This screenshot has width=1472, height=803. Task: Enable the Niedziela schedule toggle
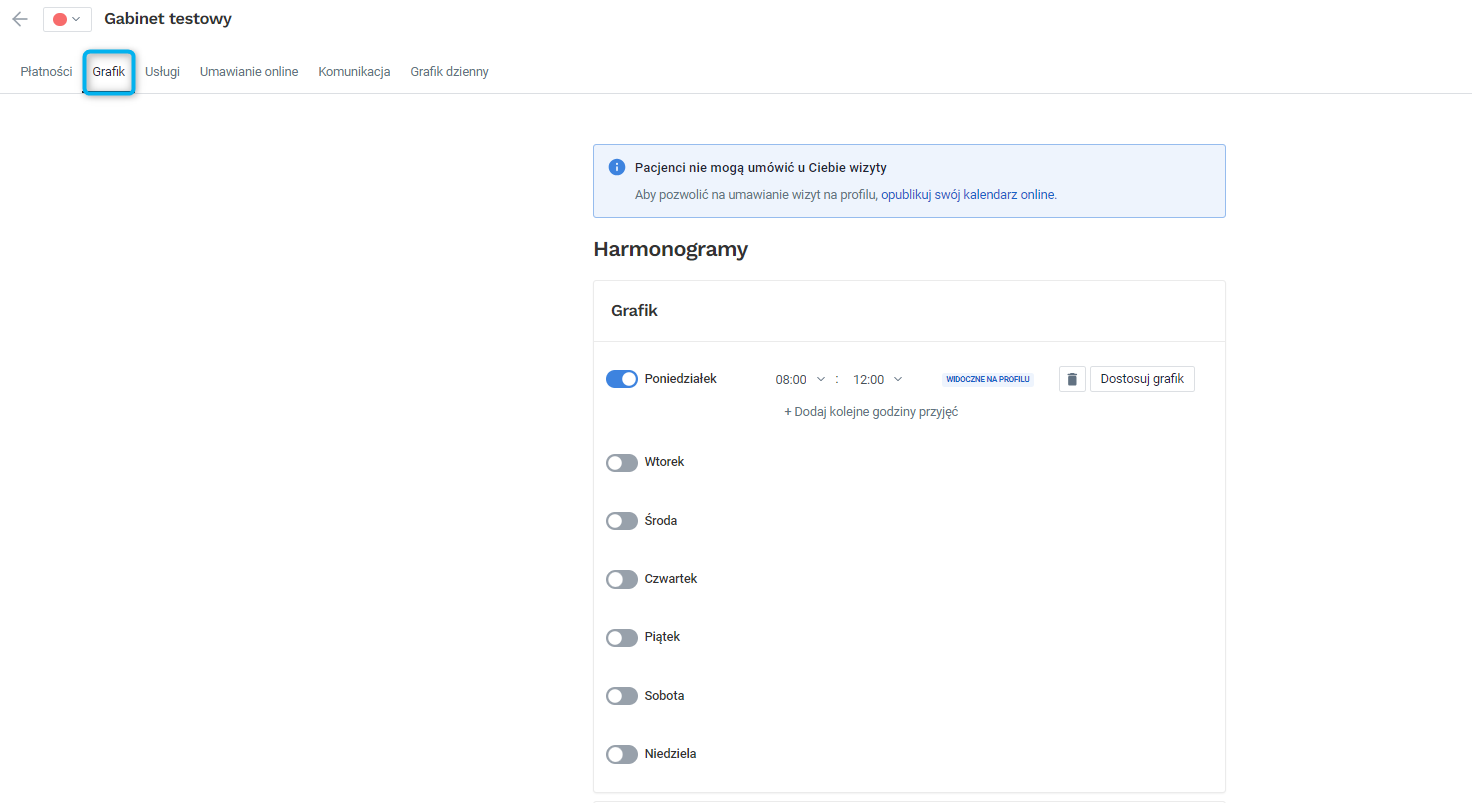tap(621, 753)
